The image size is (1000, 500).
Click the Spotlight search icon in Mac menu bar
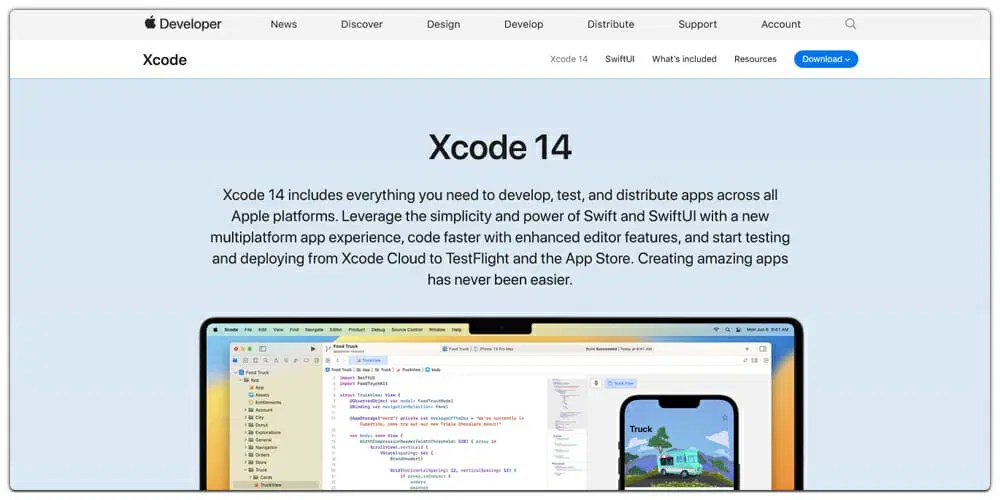(727, 329)
